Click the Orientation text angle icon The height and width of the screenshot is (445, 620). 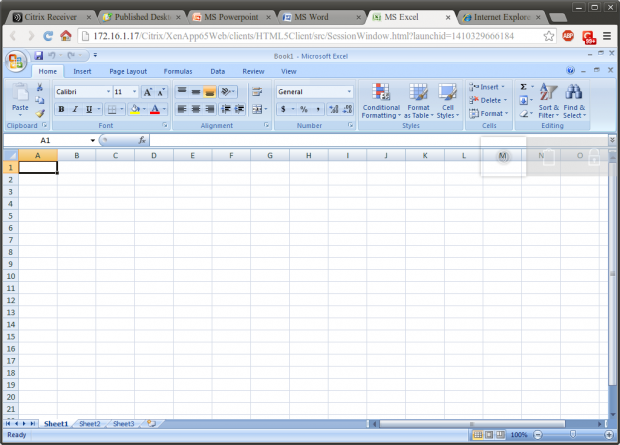(225, 92)
